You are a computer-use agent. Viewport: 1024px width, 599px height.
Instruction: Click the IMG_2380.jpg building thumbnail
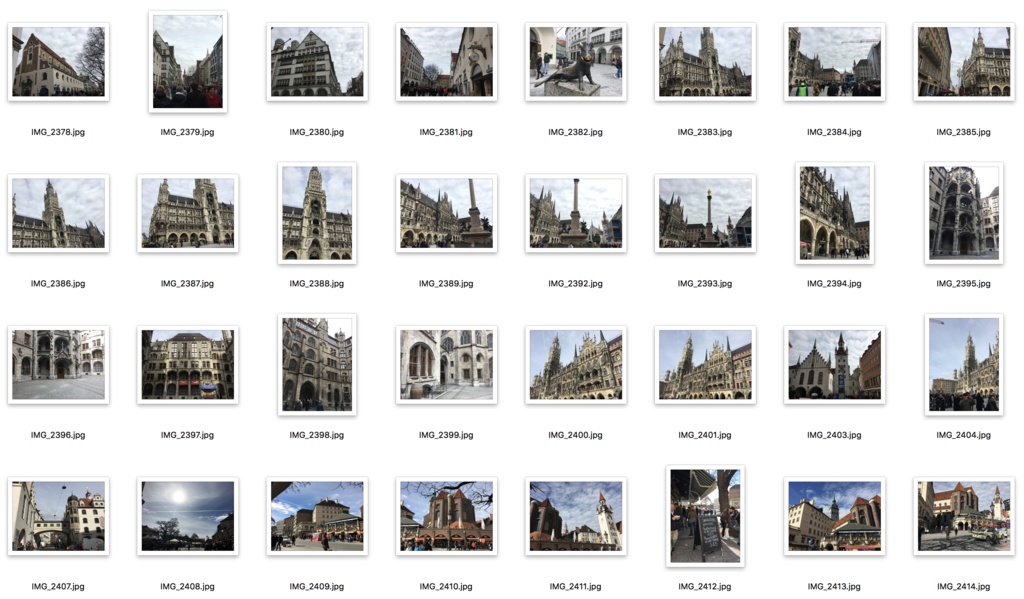[317, 62]
